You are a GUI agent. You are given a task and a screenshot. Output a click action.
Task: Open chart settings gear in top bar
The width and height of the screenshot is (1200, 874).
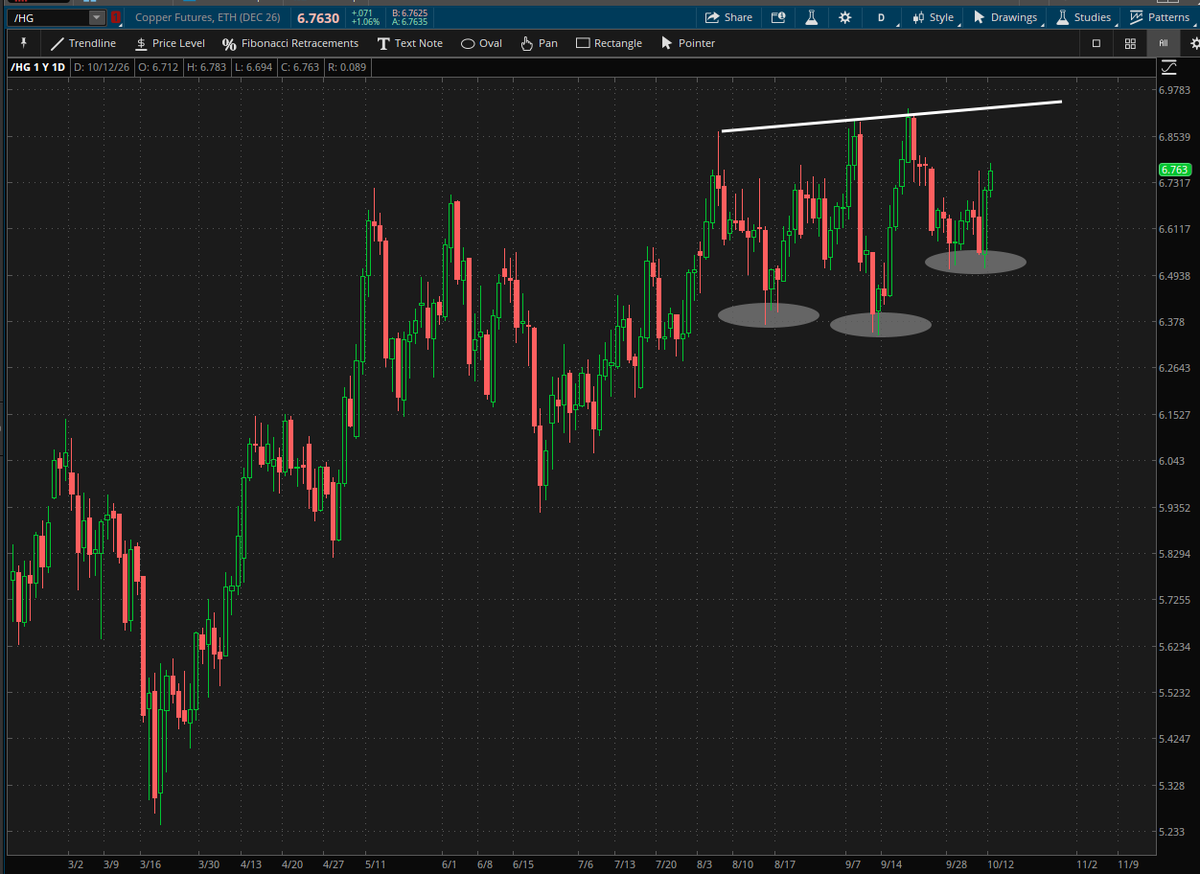845,17
